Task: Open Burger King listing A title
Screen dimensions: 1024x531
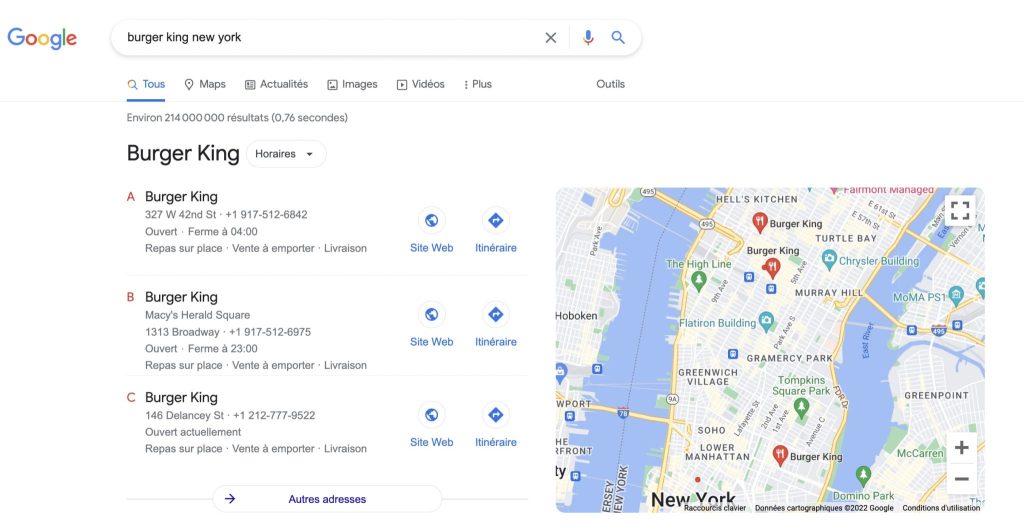Action: coord(181,197)
